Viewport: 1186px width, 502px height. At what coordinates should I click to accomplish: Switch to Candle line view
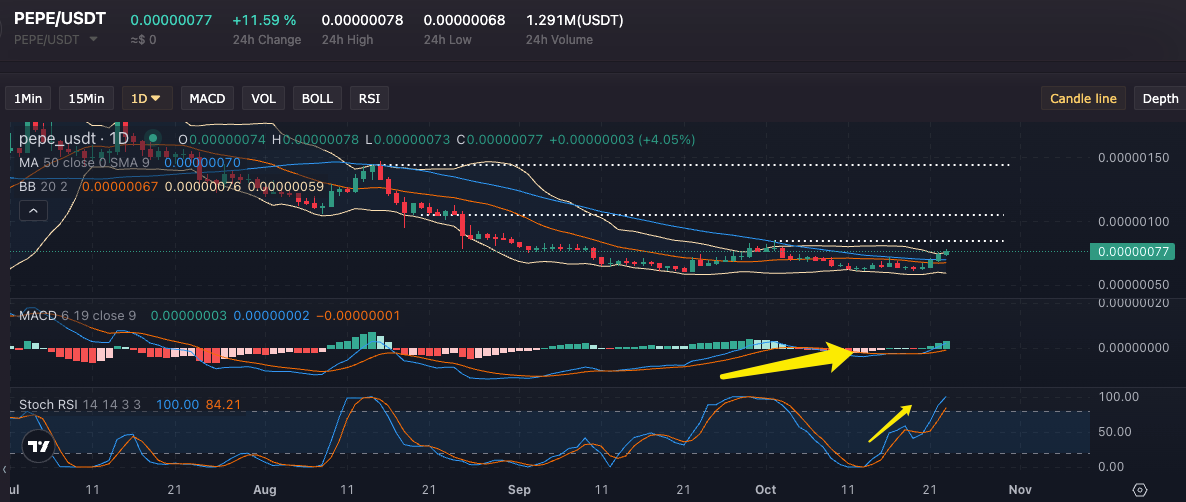click(1083, 98)
